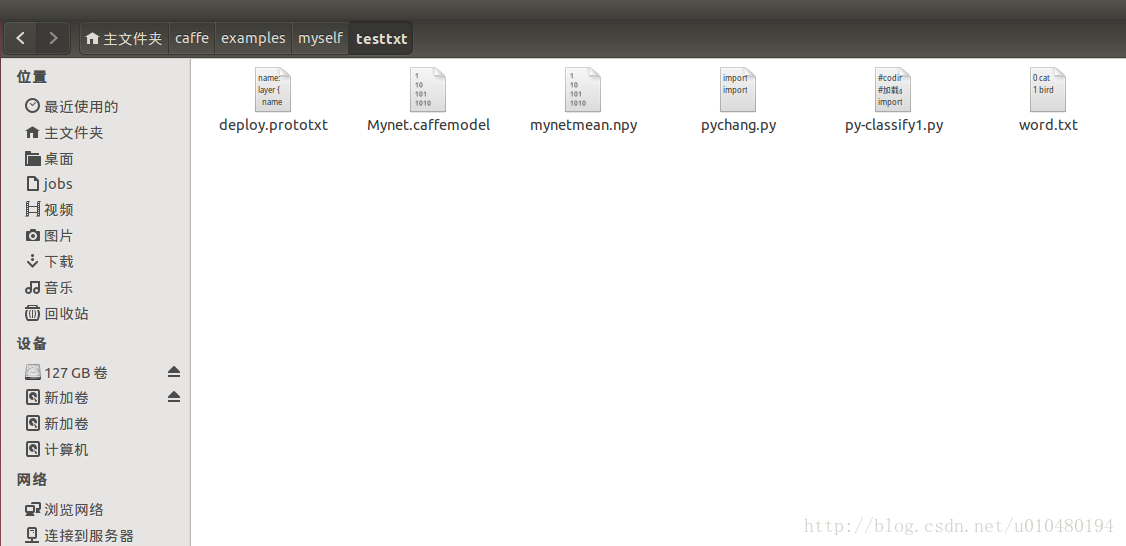The height and width of the screenshot is (546, 1126).
Task: Navigate to caffe in the path bar
Action: point(192,38)
